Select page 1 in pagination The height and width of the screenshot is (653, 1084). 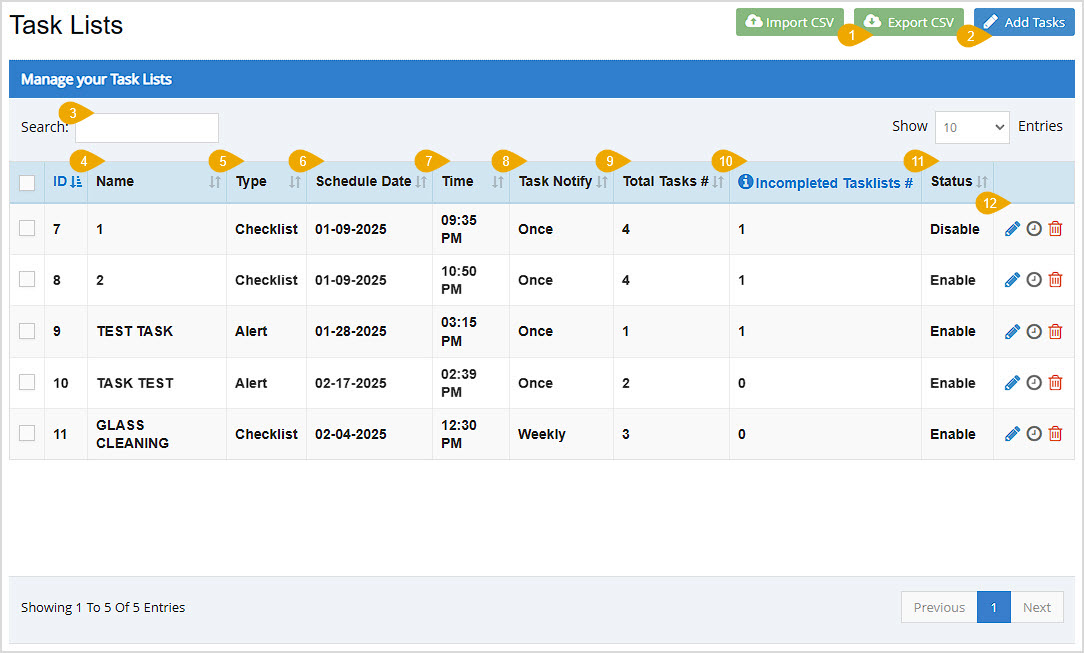coord(993,607)
